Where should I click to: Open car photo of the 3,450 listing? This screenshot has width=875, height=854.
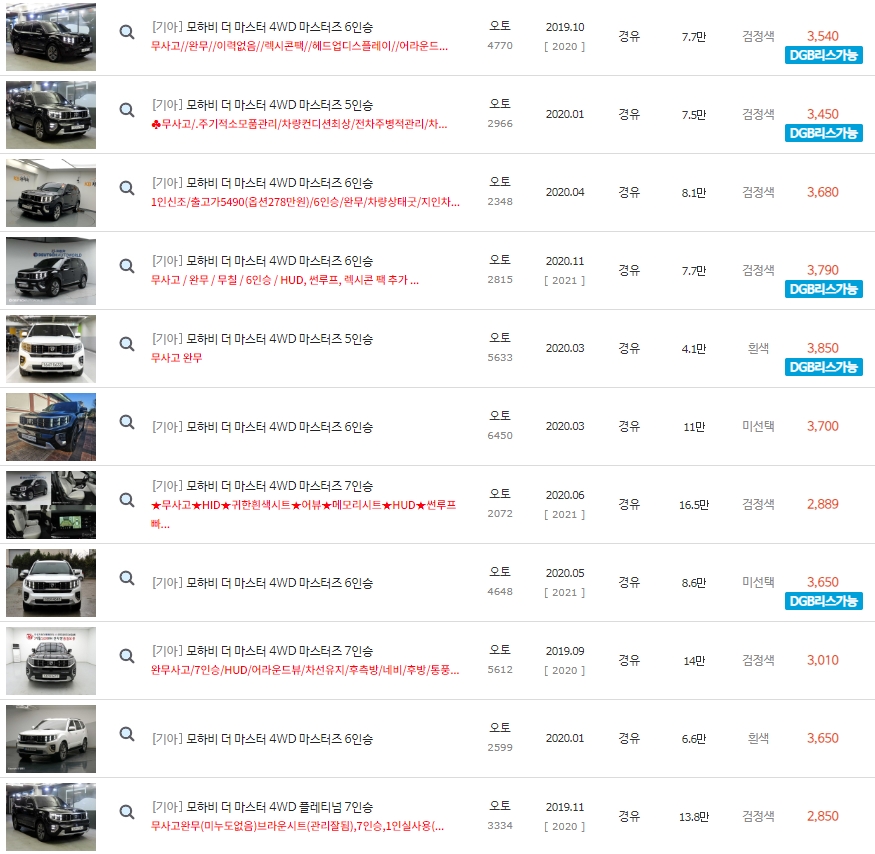click(51, 115)
